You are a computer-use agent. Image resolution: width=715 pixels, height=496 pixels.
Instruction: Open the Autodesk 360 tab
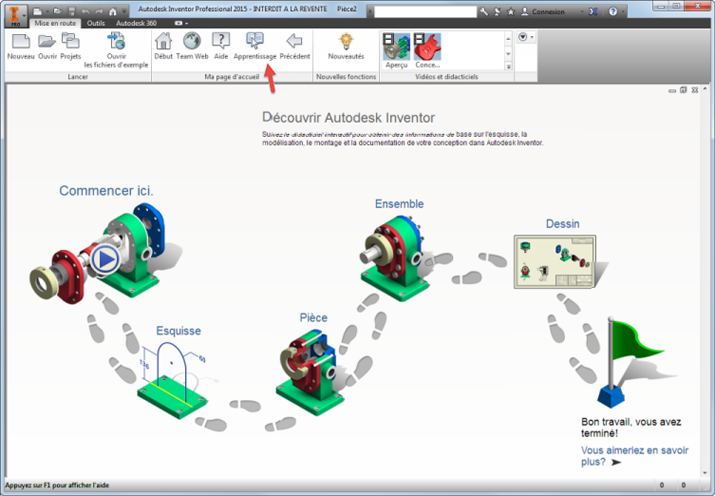click(x=136, y=23)
